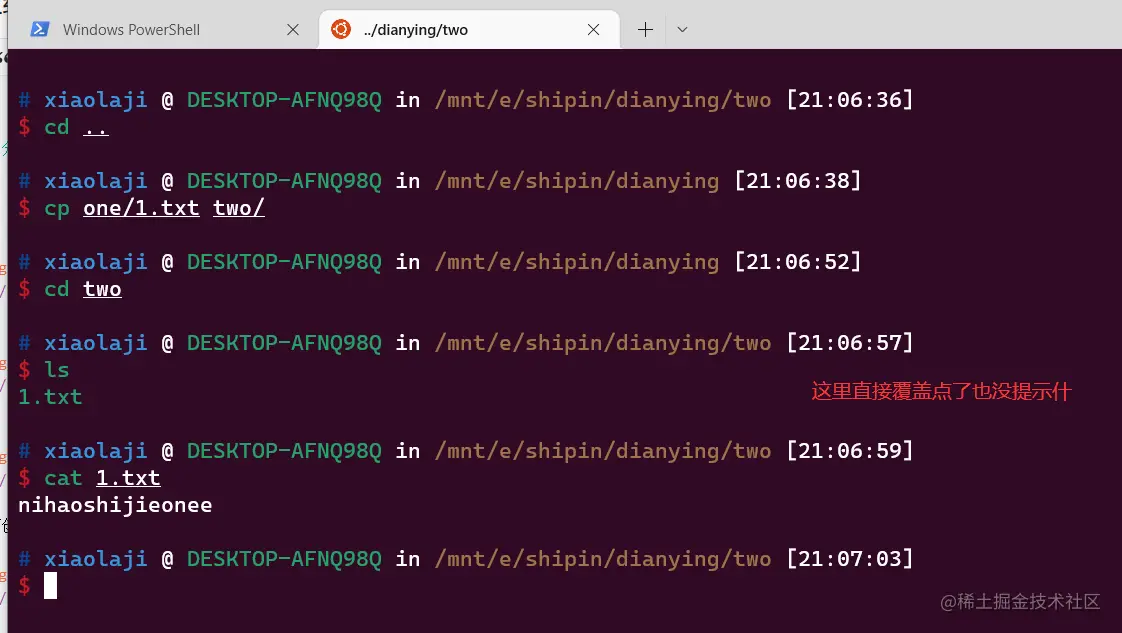
Task: Click 'two/' destination in cp command
Action: click(239, 208)
